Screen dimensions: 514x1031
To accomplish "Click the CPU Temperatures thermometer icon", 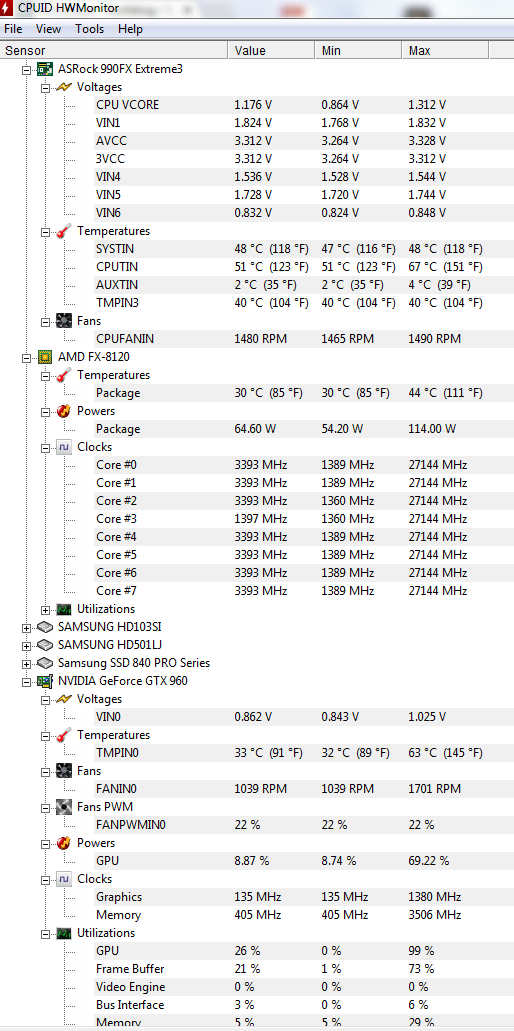I will point(64,375).
